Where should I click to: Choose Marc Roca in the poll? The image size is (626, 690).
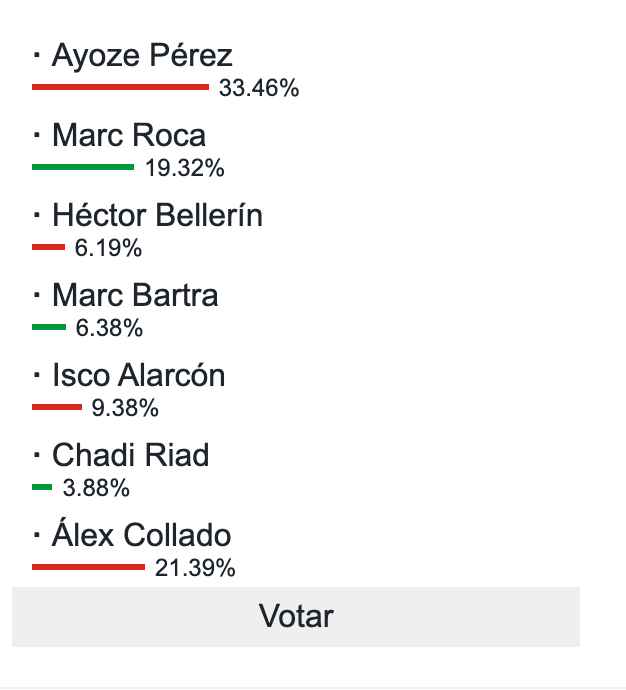coord(128,136)
